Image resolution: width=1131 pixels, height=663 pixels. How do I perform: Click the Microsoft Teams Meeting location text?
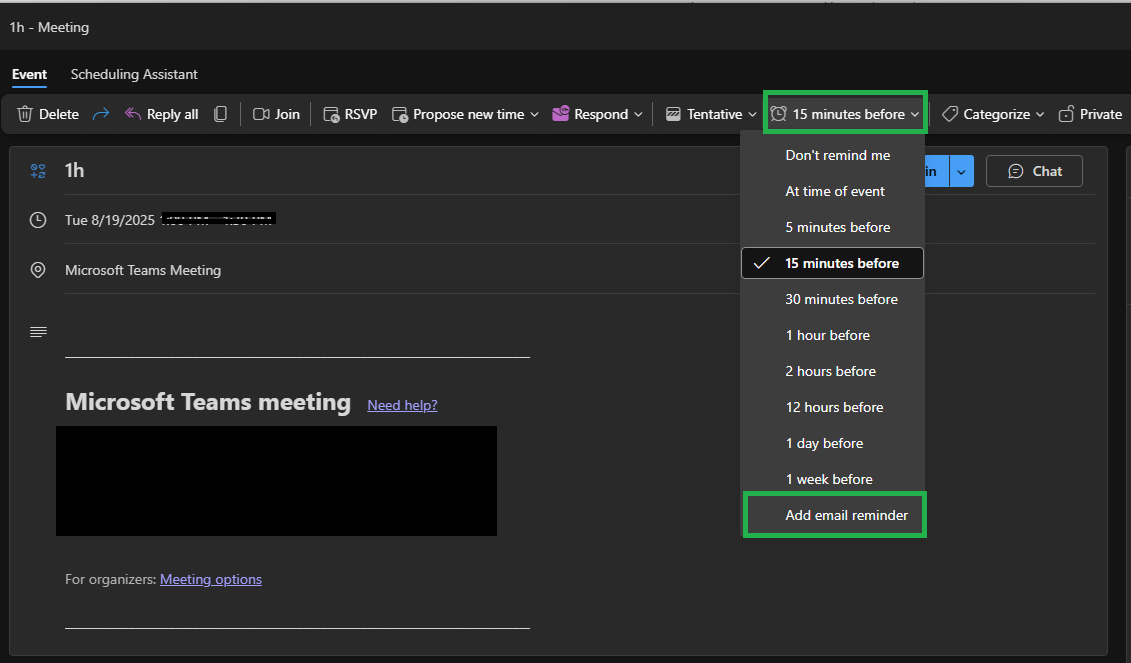(x=143, y=270)
